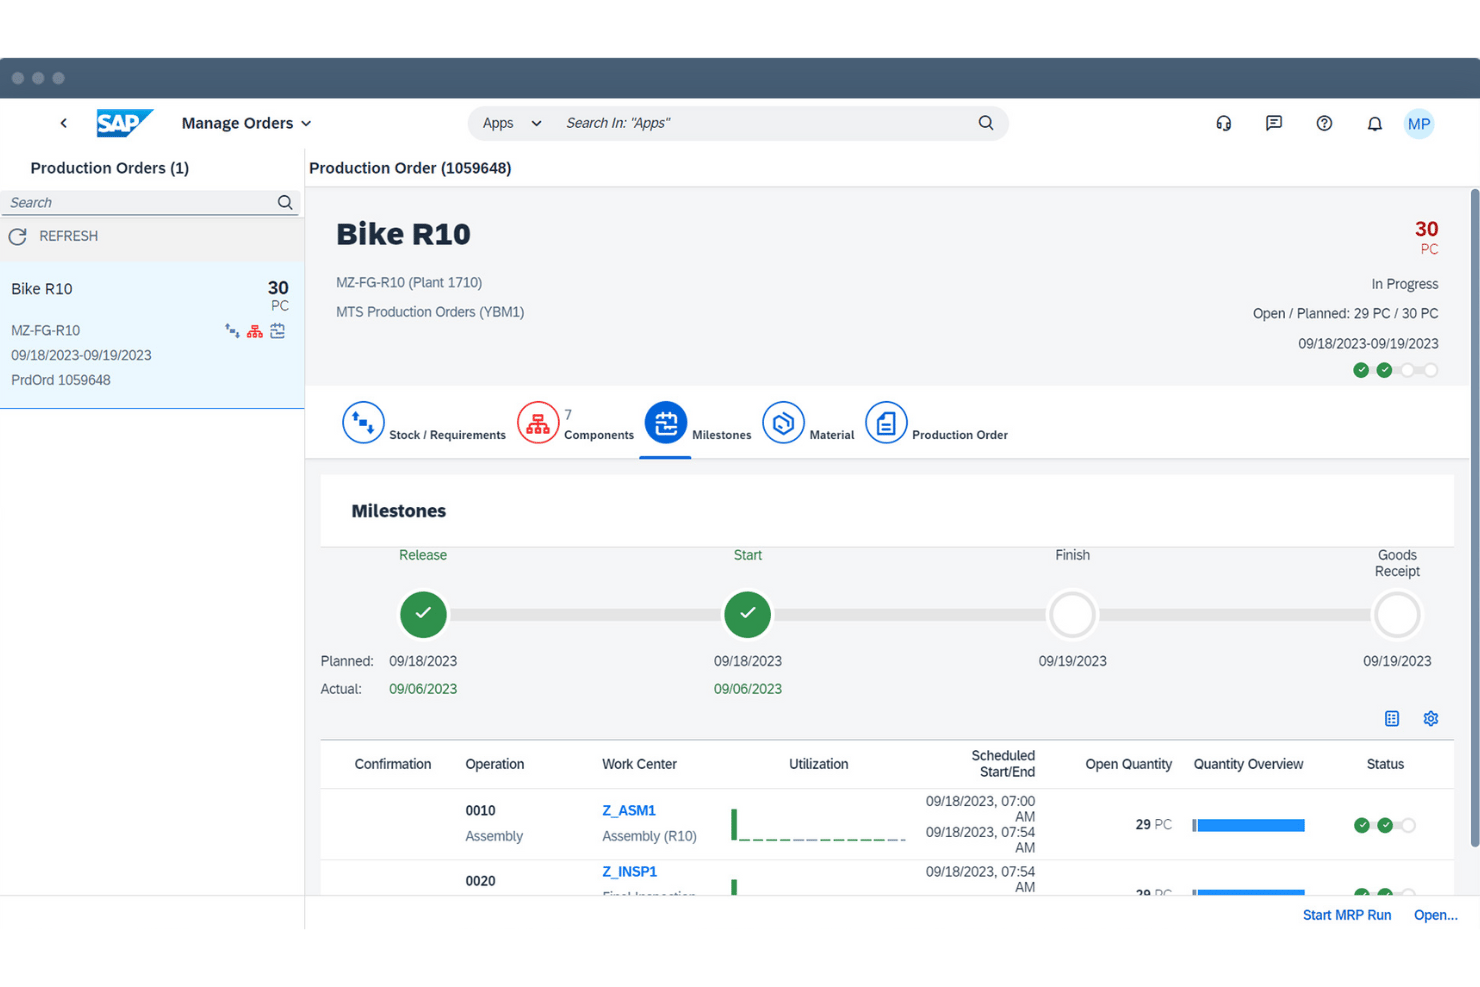Click the Release milestone green checkmark
Screen dimensions: 1480x987
pyautogui.click(x=423, y=614)
